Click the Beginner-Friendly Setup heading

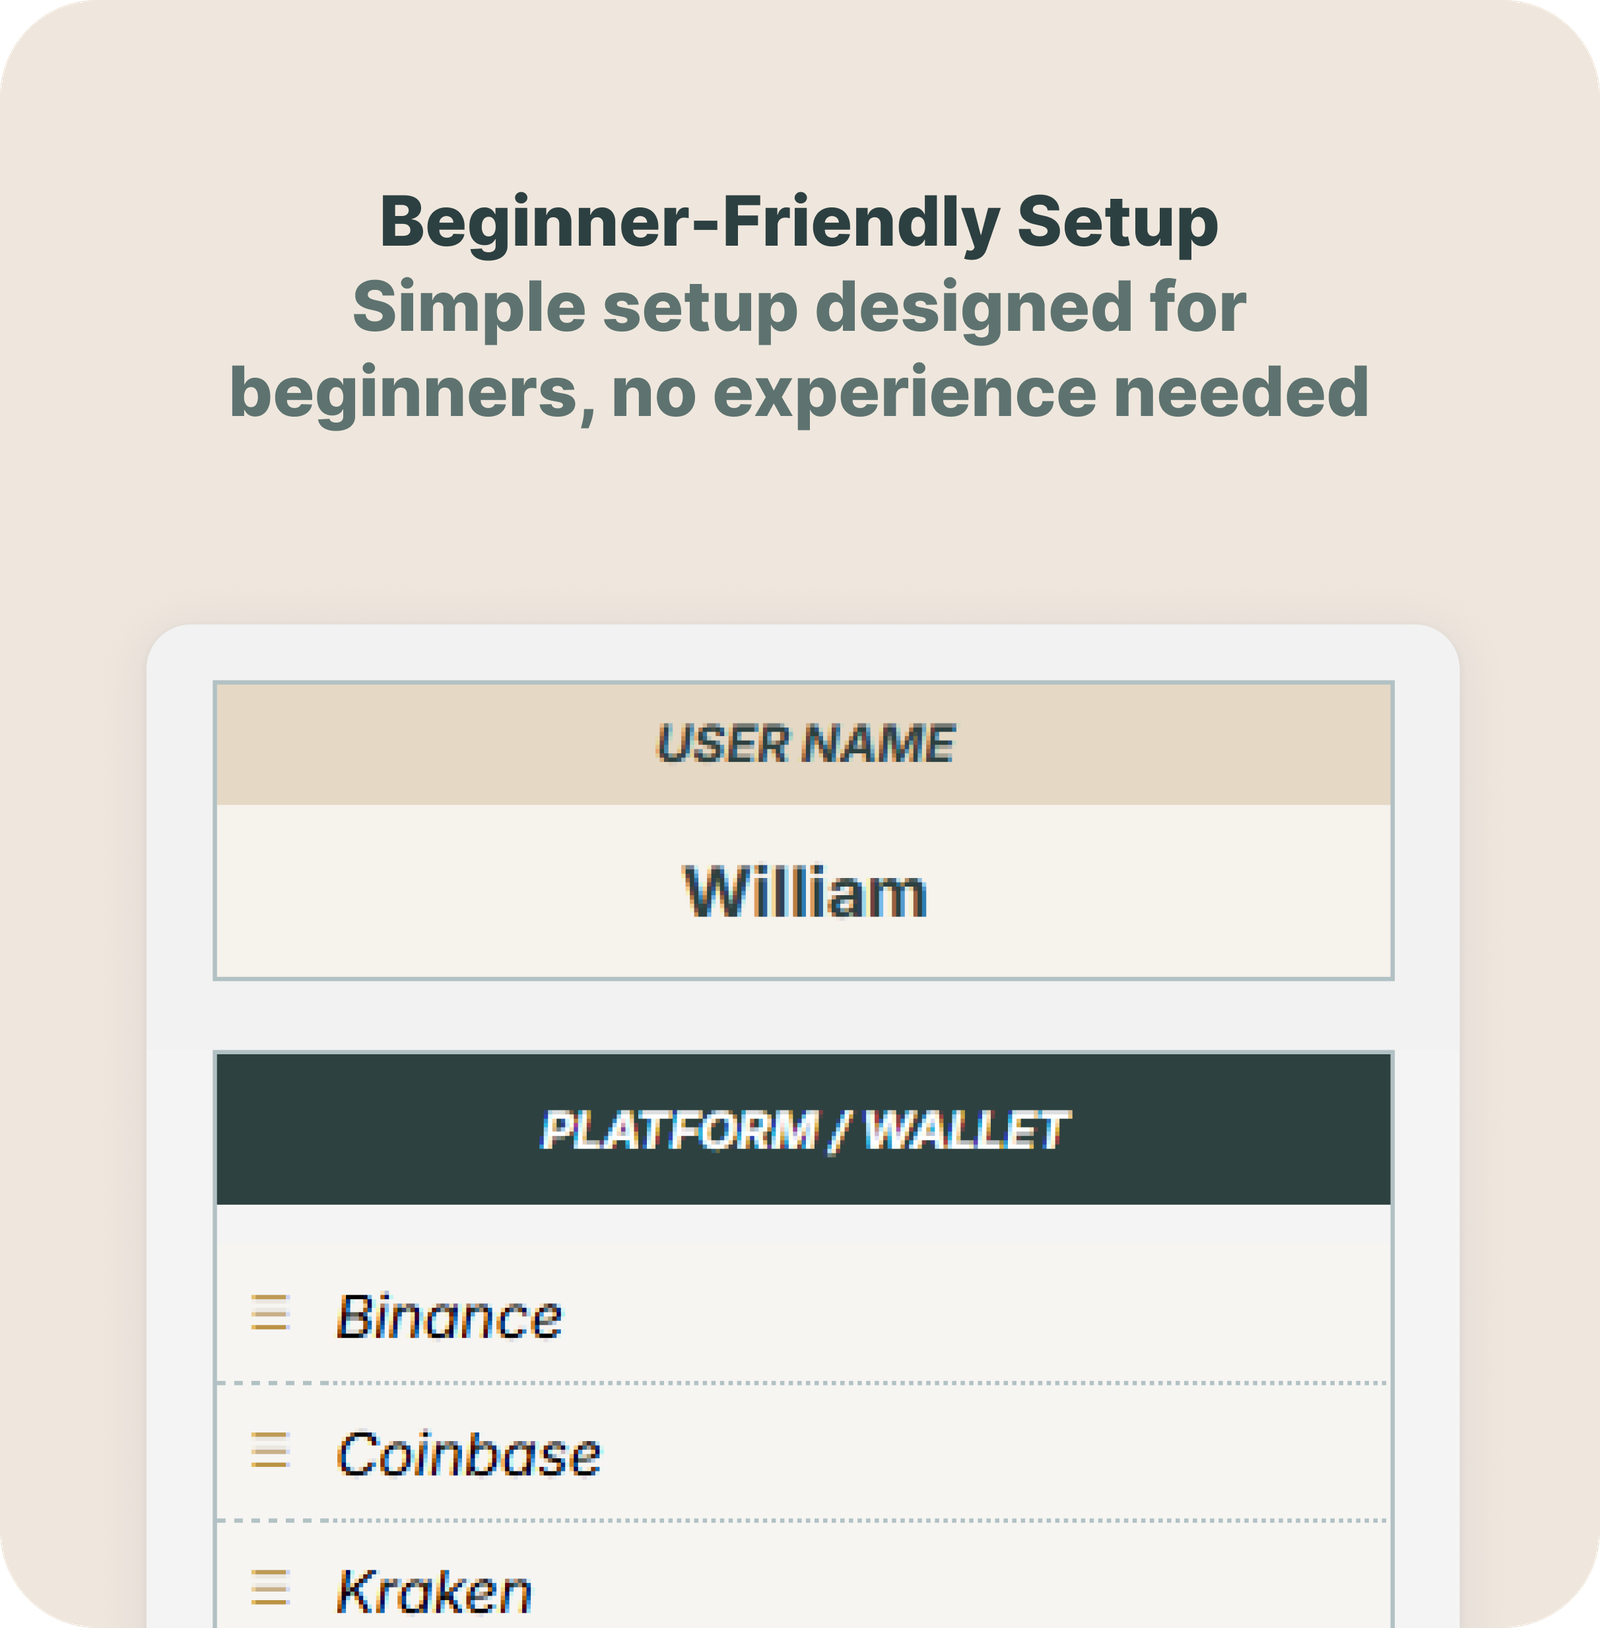click(x=799, y=221)
